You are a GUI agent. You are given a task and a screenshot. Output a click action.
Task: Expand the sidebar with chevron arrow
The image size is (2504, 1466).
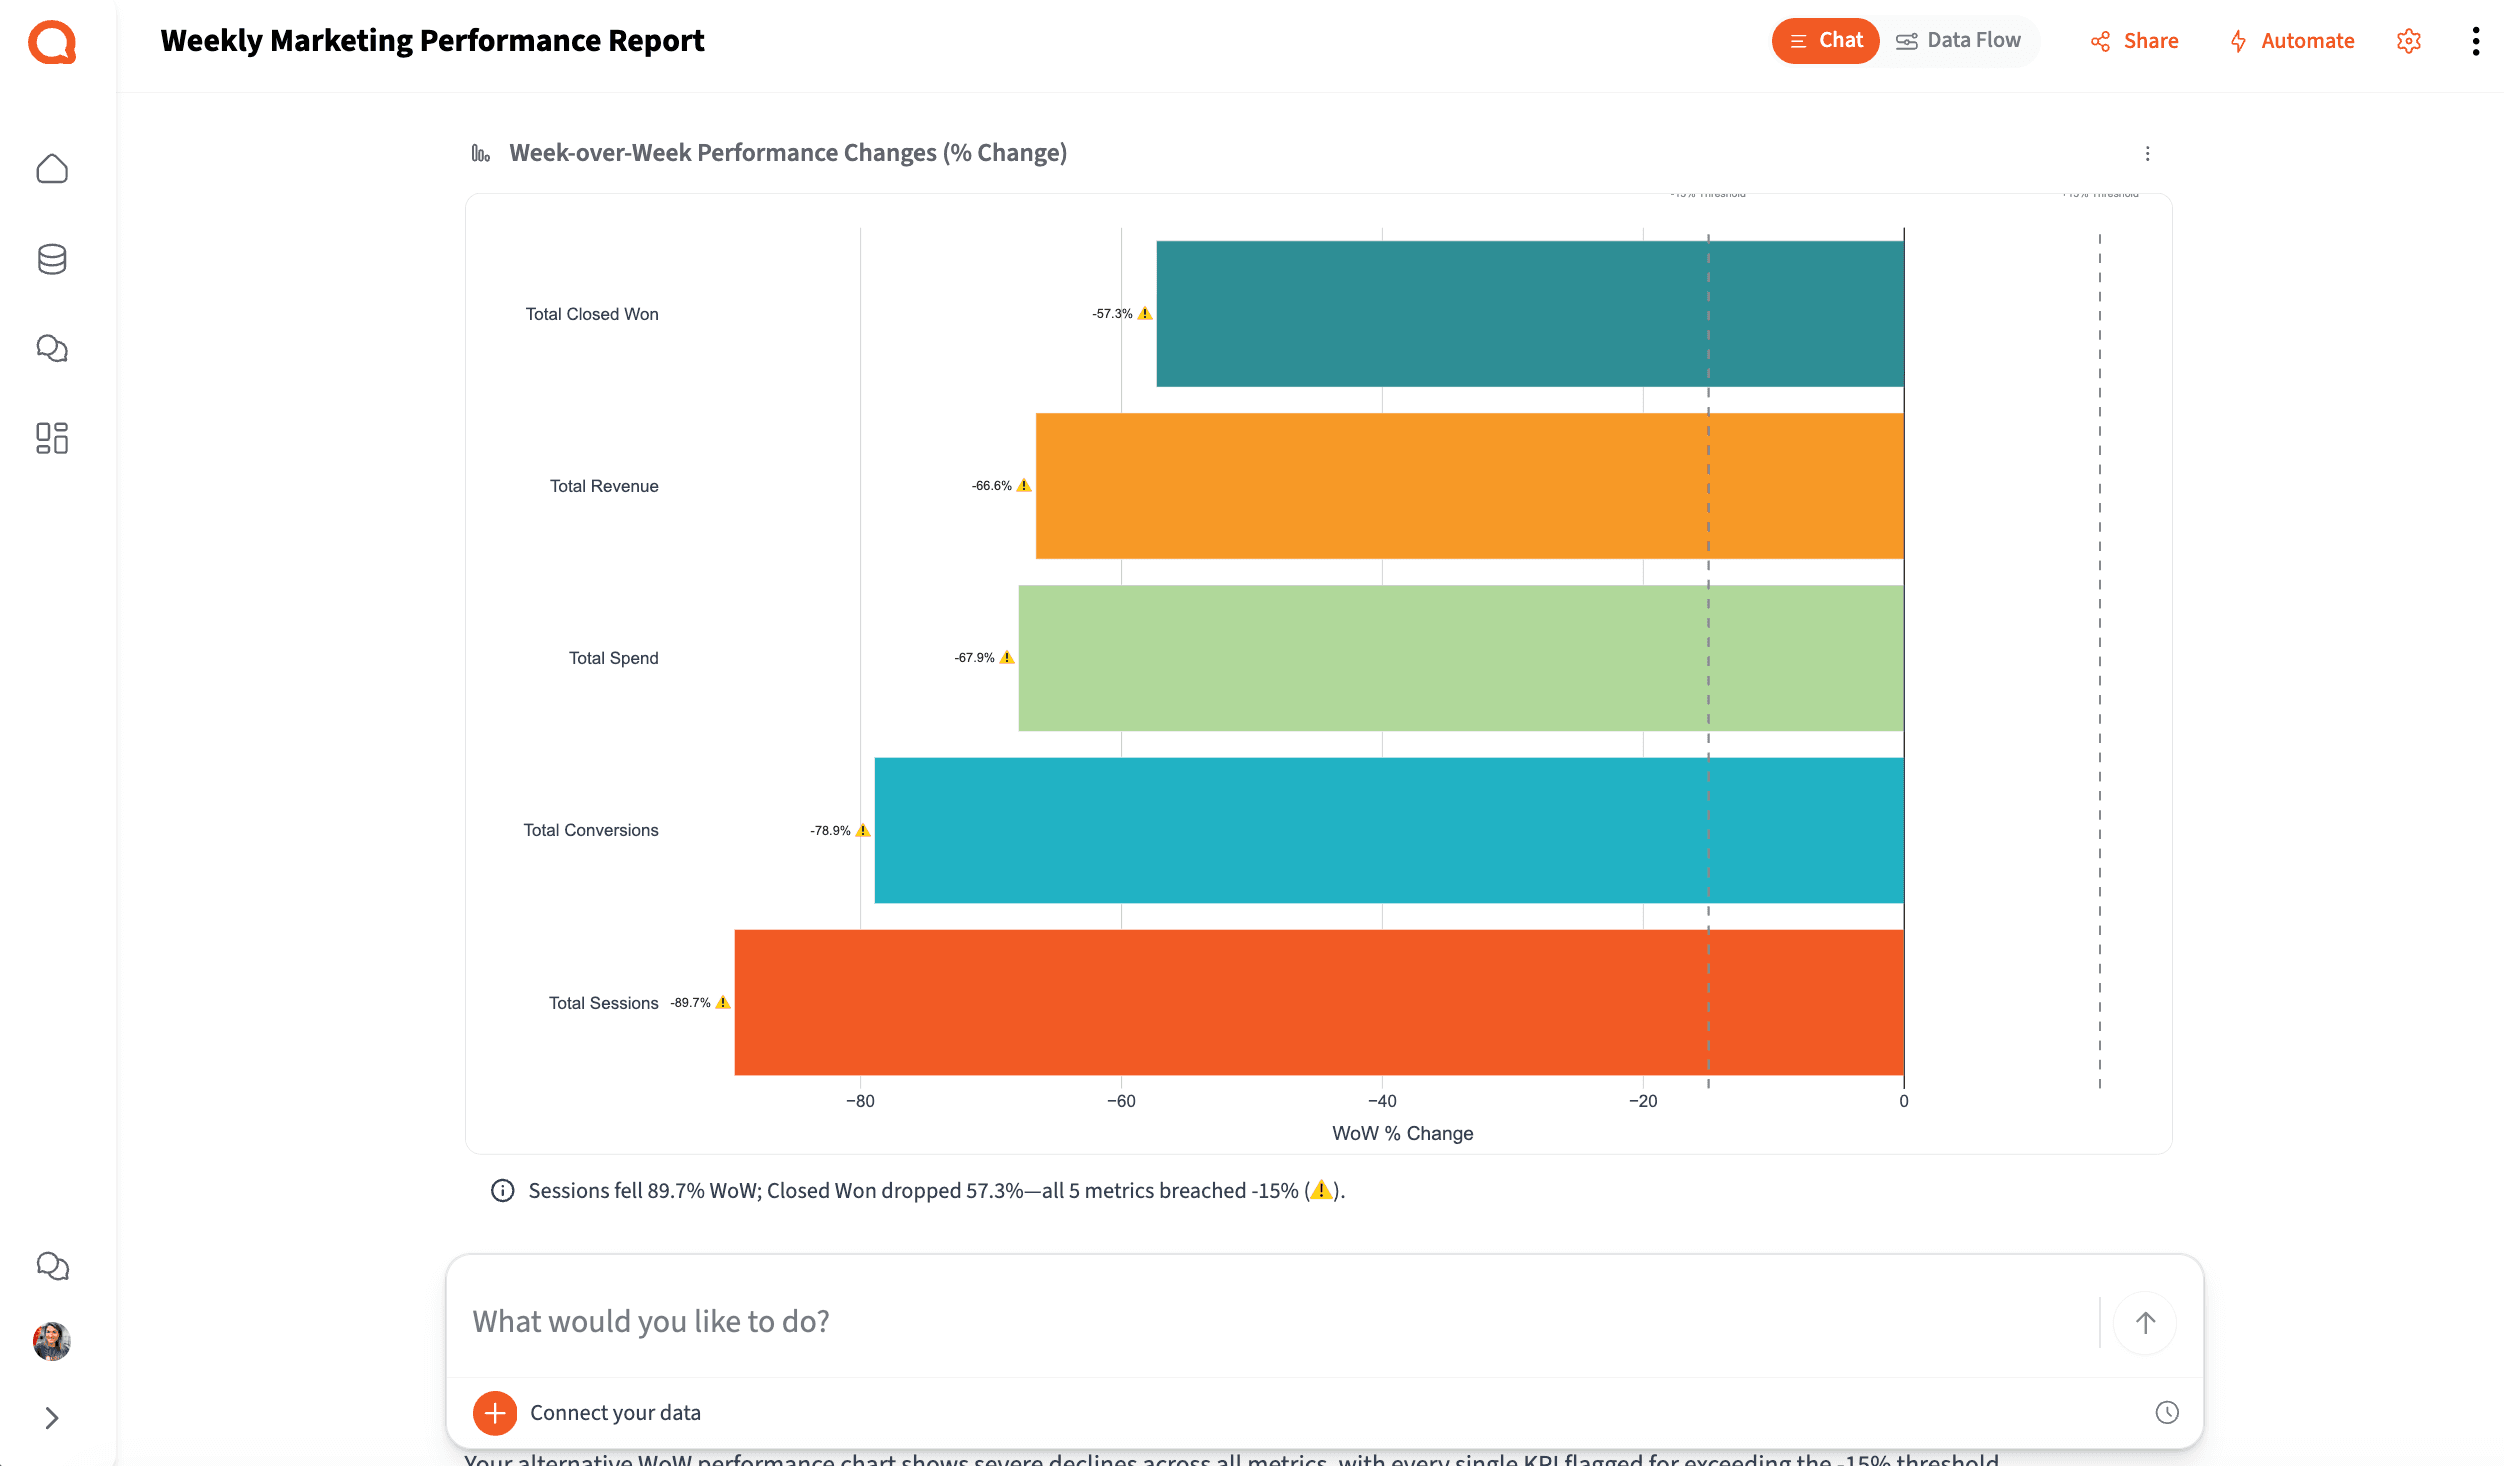click(52, 1418)
